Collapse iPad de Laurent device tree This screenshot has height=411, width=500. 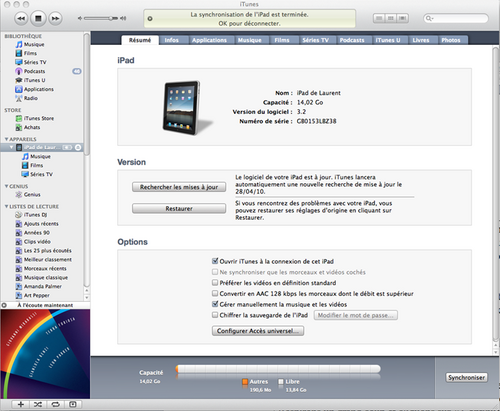point(12,147)
